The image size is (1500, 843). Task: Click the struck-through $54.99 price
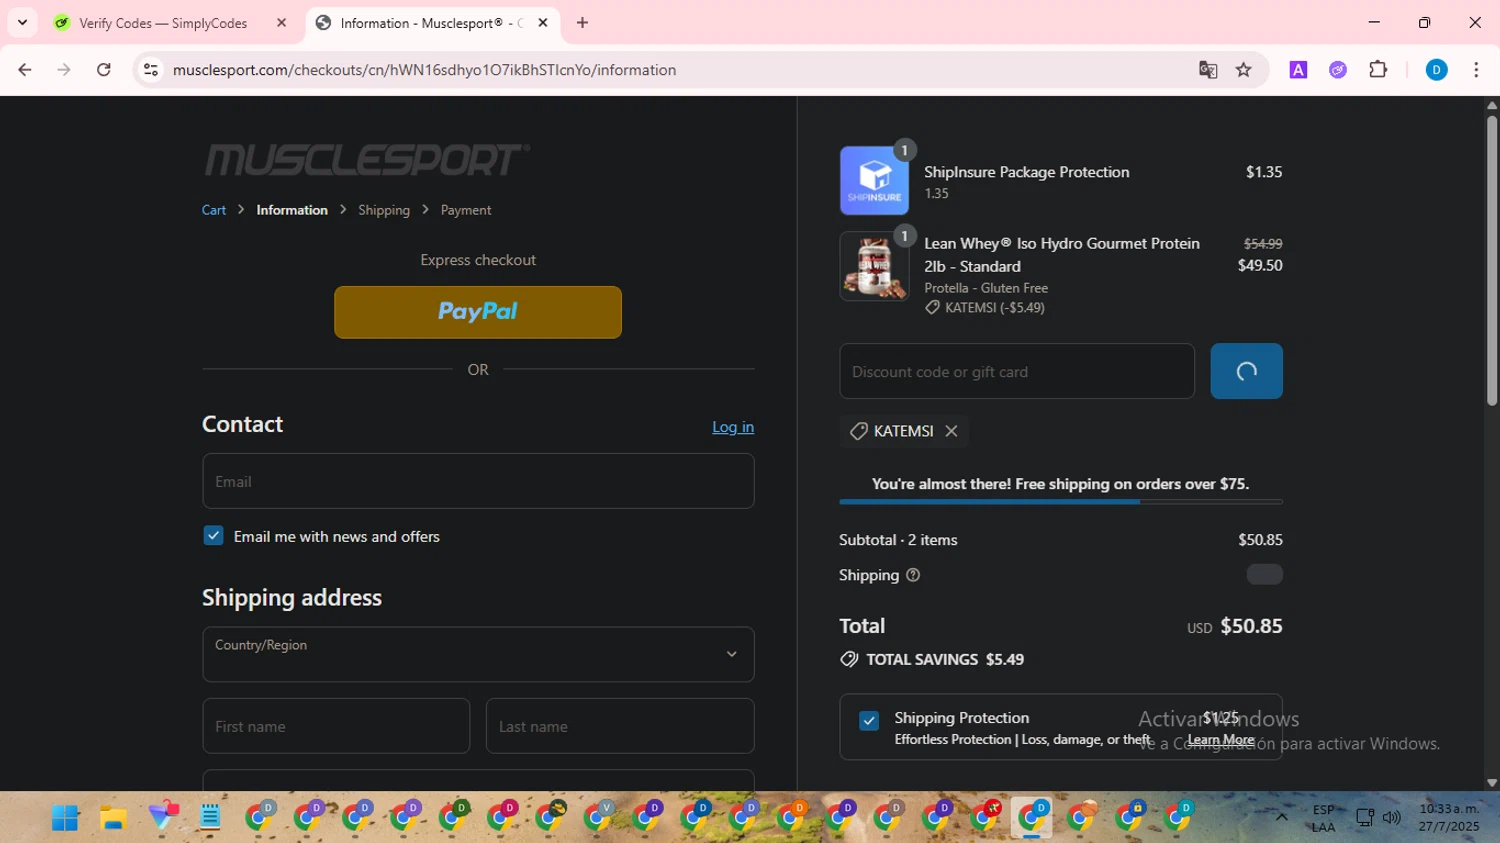click(1263, 244)
